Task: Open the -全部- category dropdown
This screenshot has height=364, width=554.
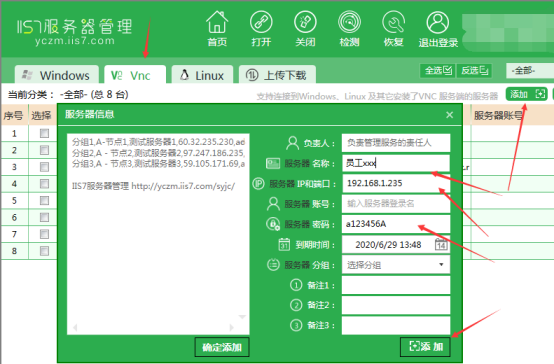Action: click(x=530, y=70)
